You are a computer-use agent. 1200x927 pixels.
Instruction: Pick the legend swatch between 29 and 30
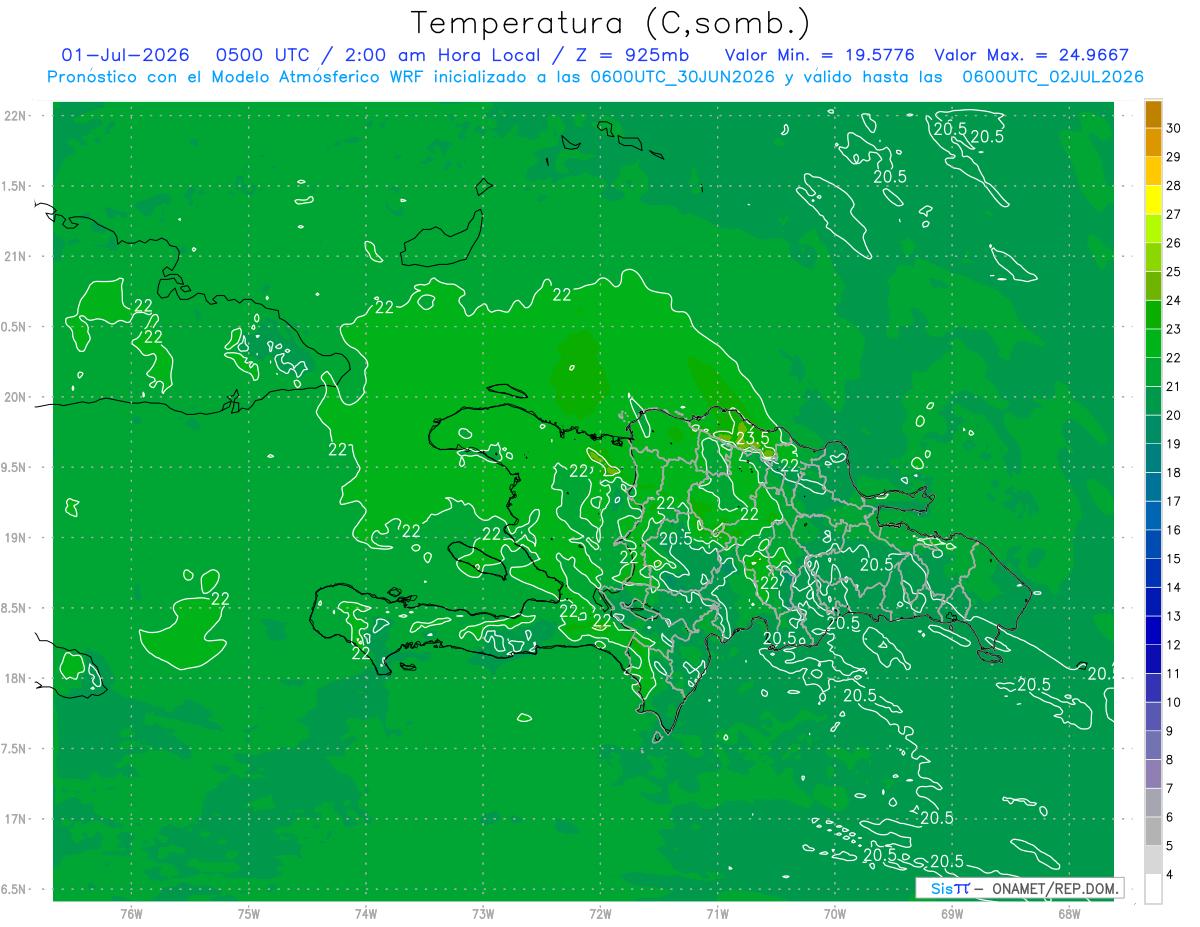[1153, 142]
